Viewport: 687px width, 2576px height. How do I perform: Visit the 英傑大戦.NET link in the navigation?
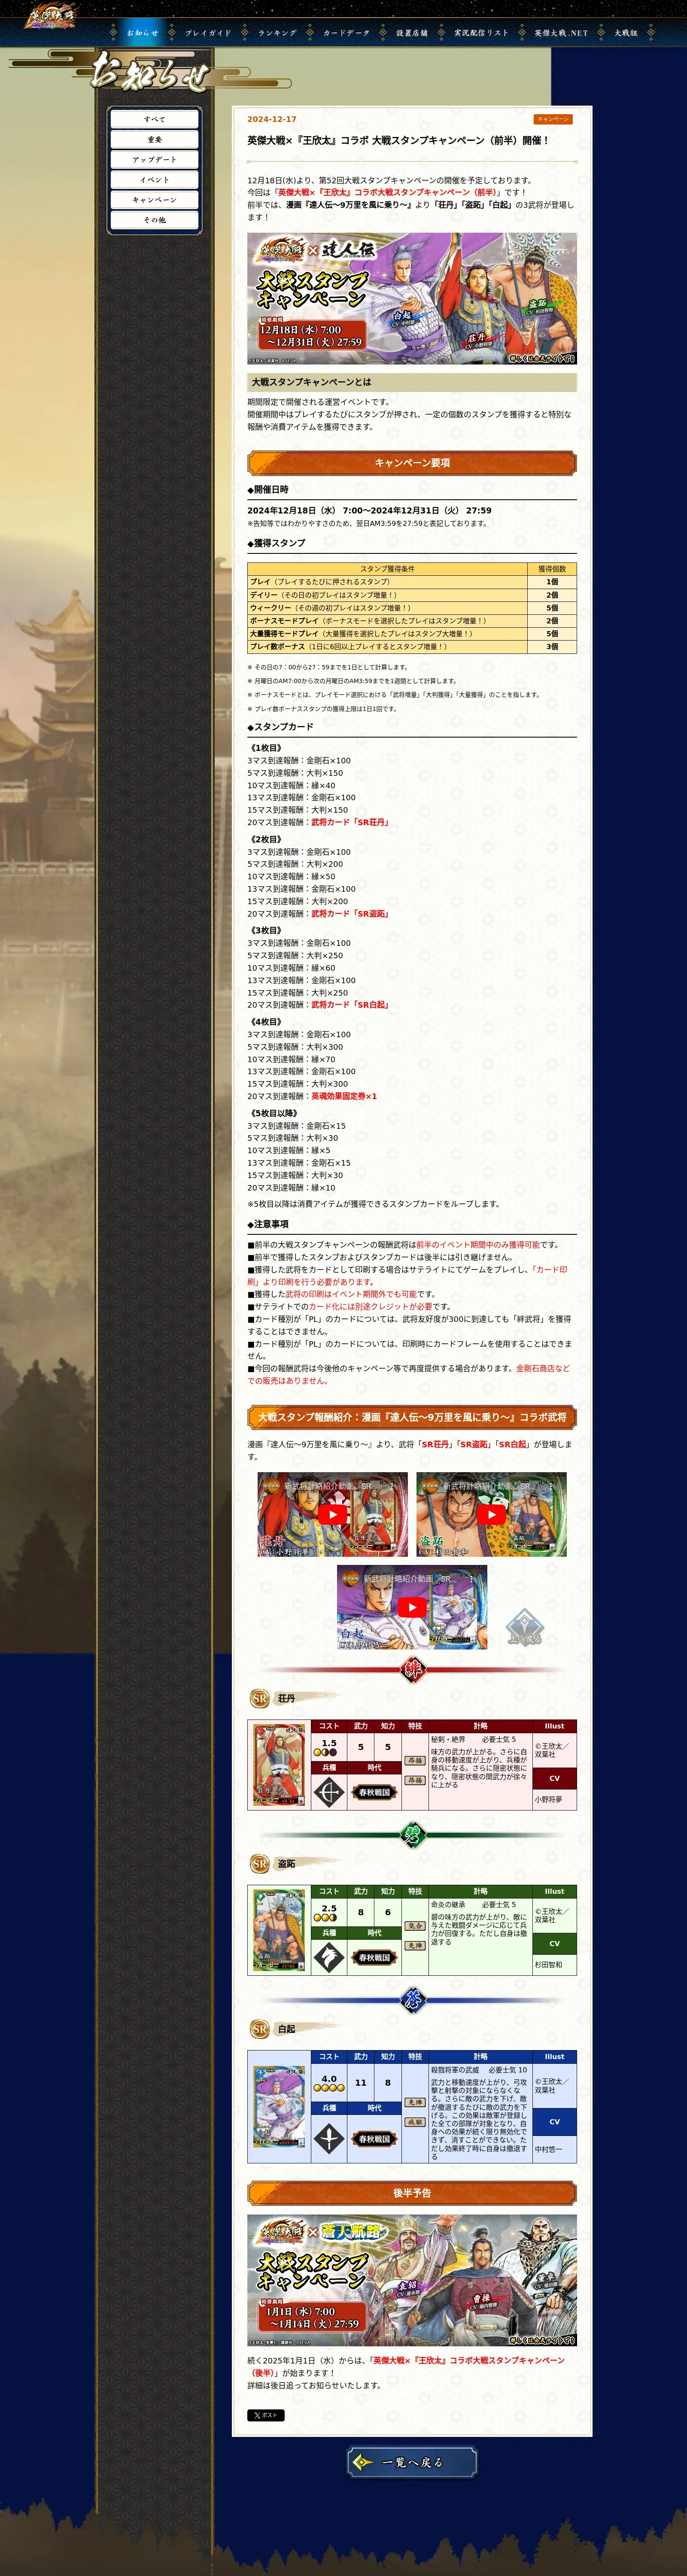(561, 33)
